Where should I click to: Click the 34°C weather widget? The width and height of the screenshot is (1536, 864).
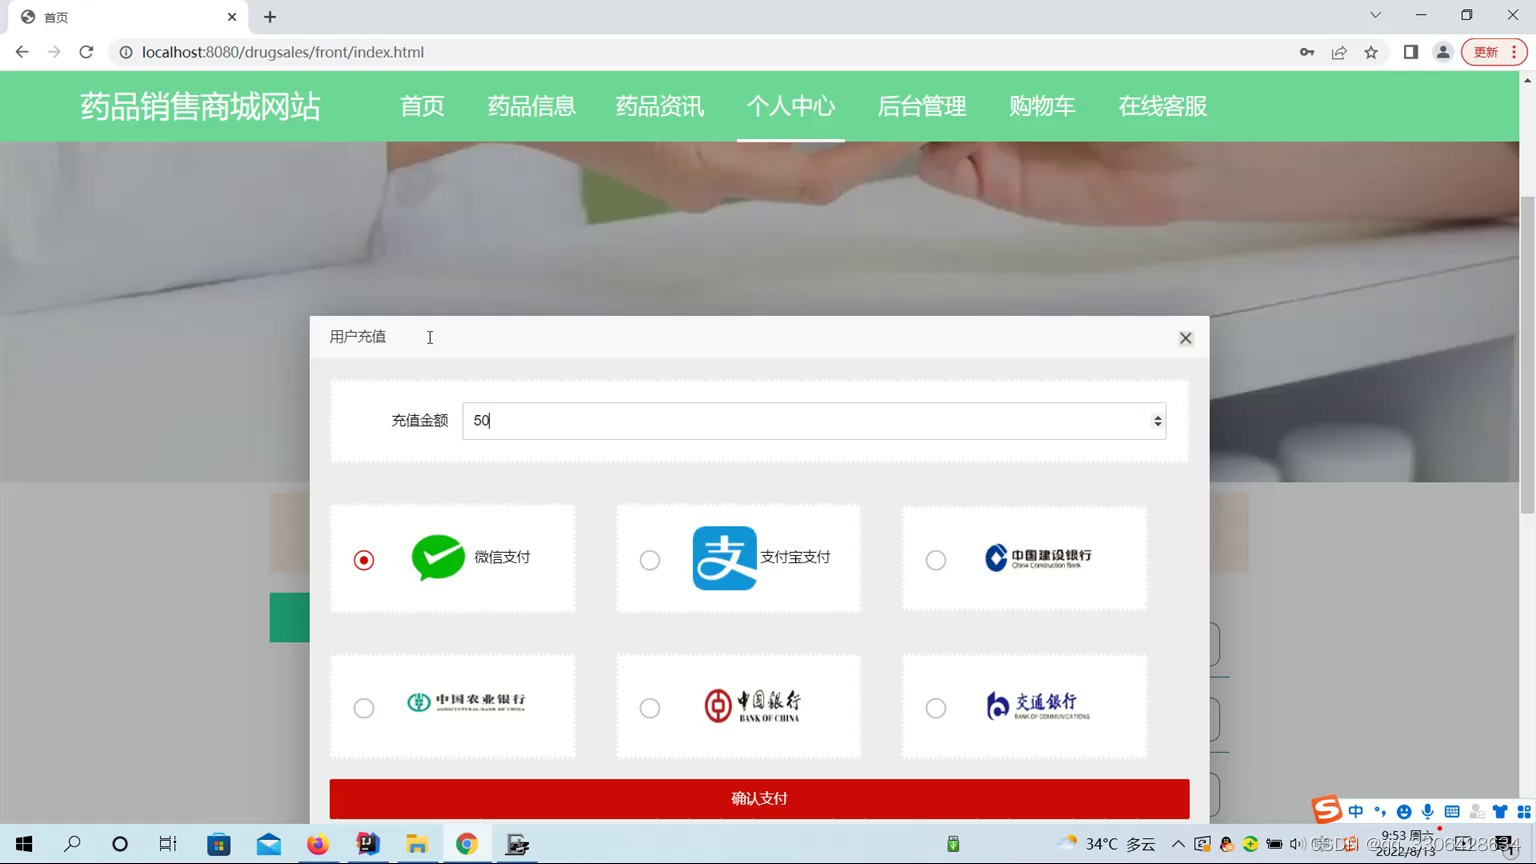click(x=1106, y=844)
